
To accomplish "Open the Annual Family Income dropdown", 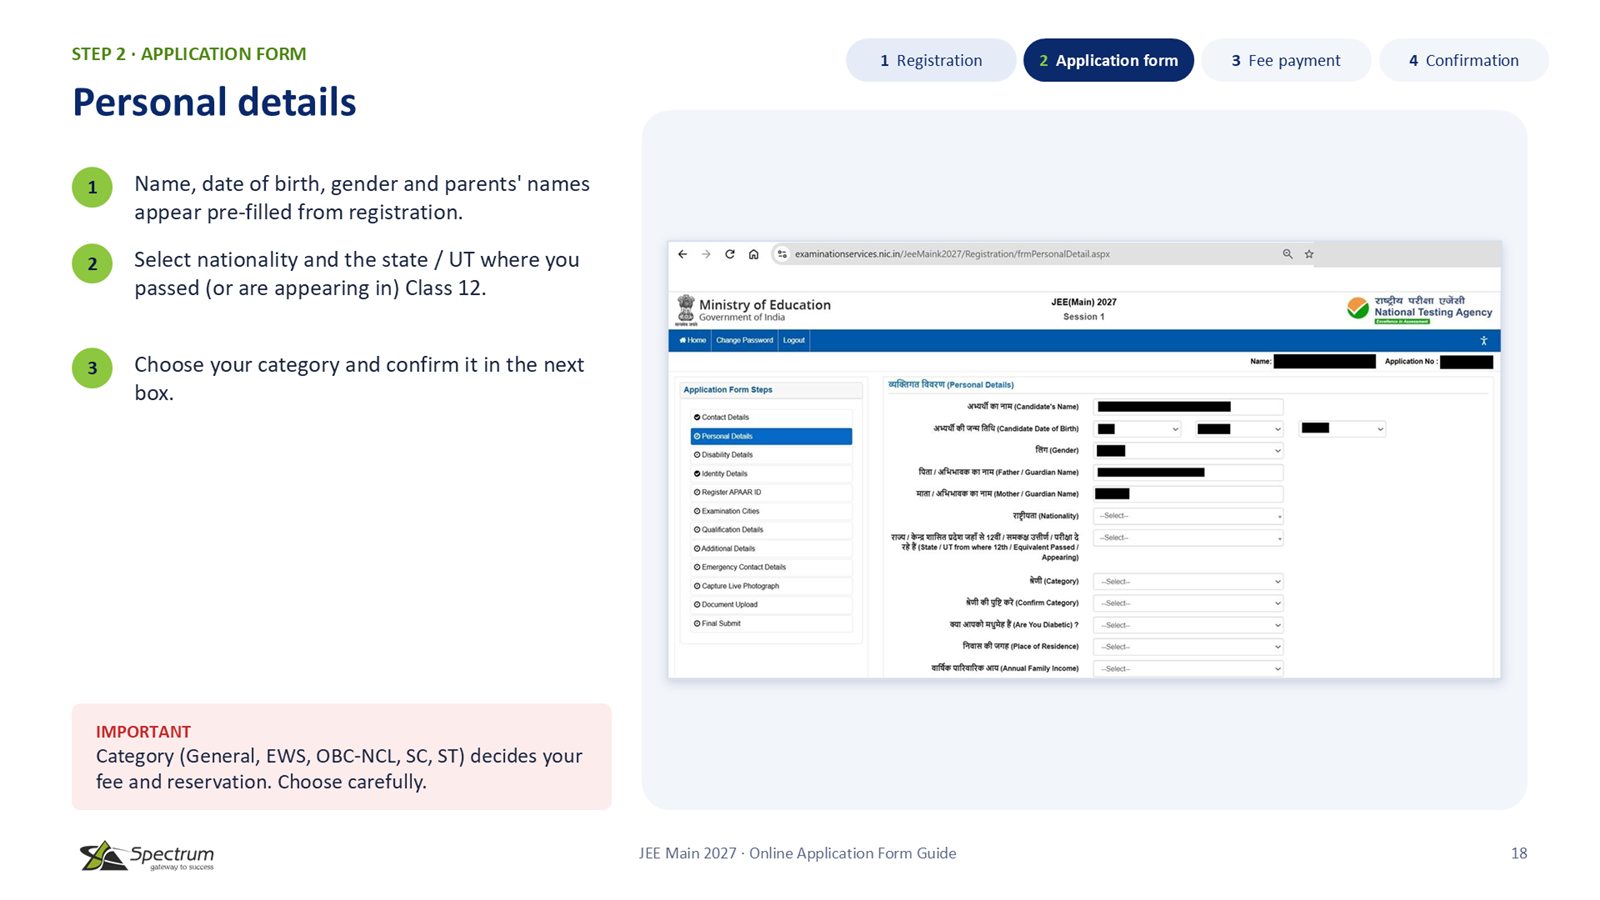I will [1188, 669].
